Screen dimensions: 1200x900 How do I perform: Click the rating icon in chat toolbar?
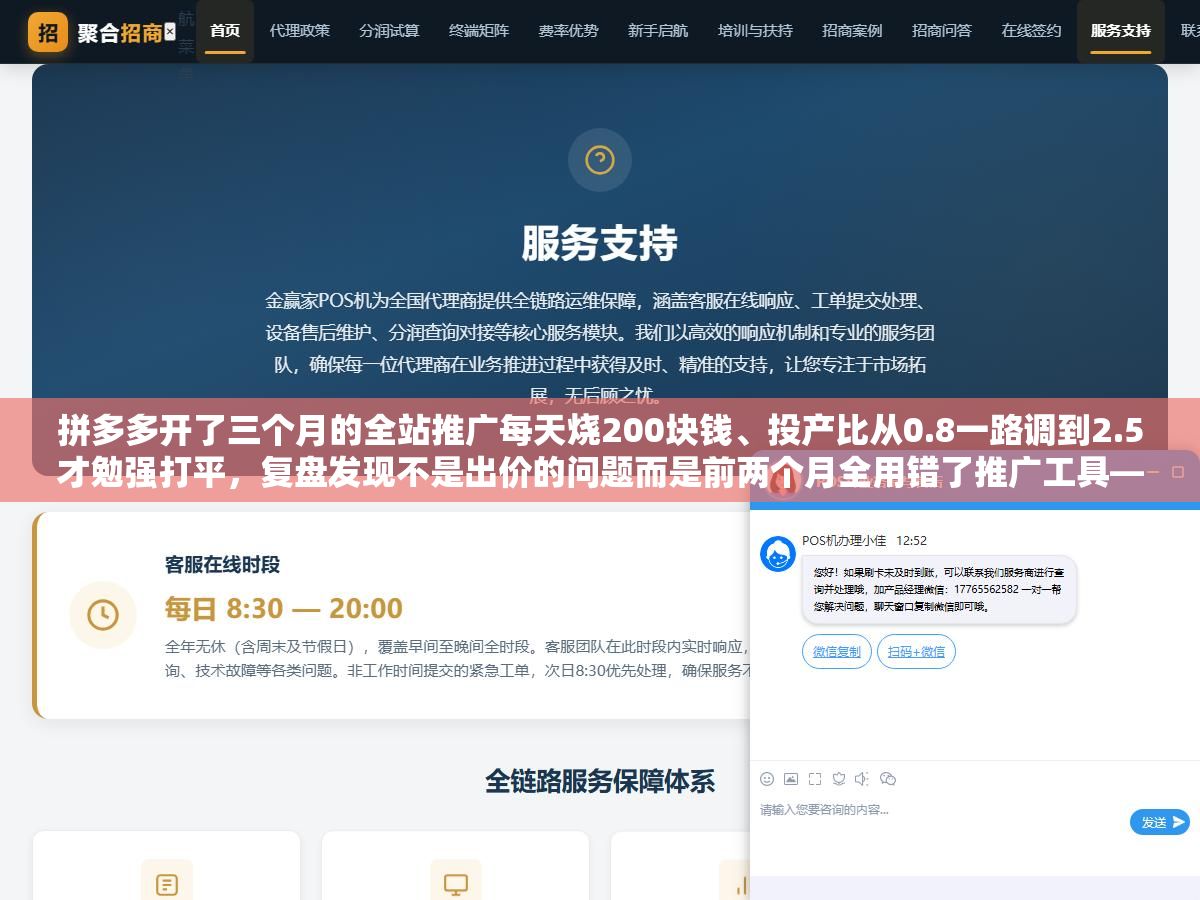point(839,779)
